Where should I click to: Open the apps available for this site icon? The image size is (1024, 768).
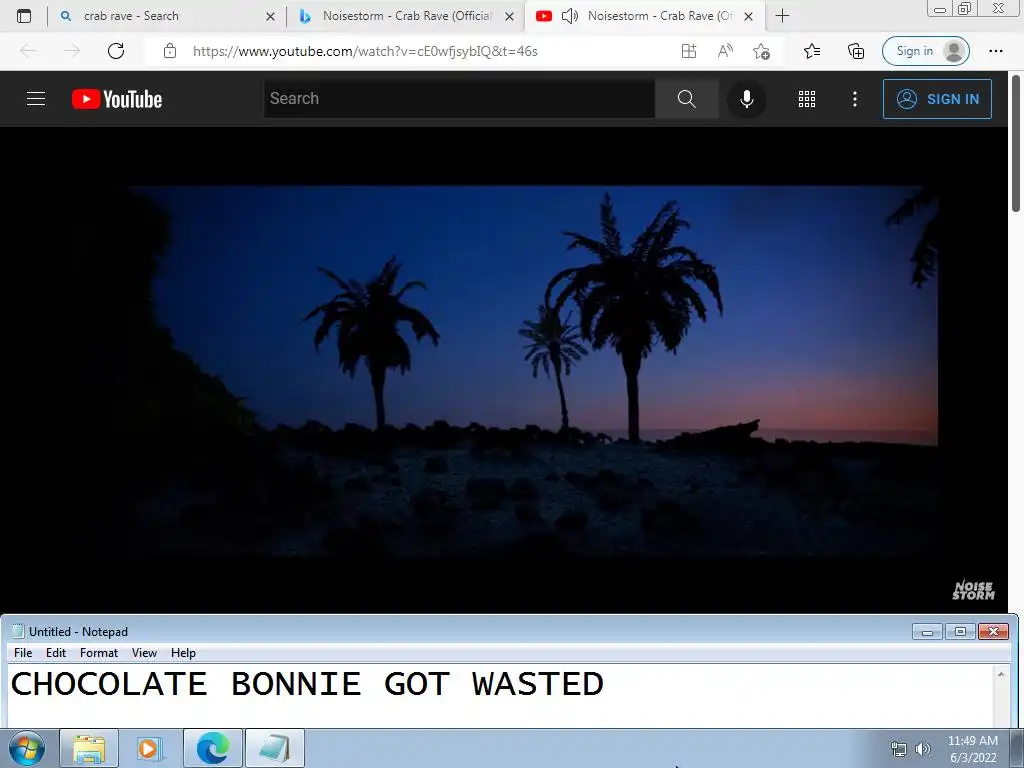[689, 51]
